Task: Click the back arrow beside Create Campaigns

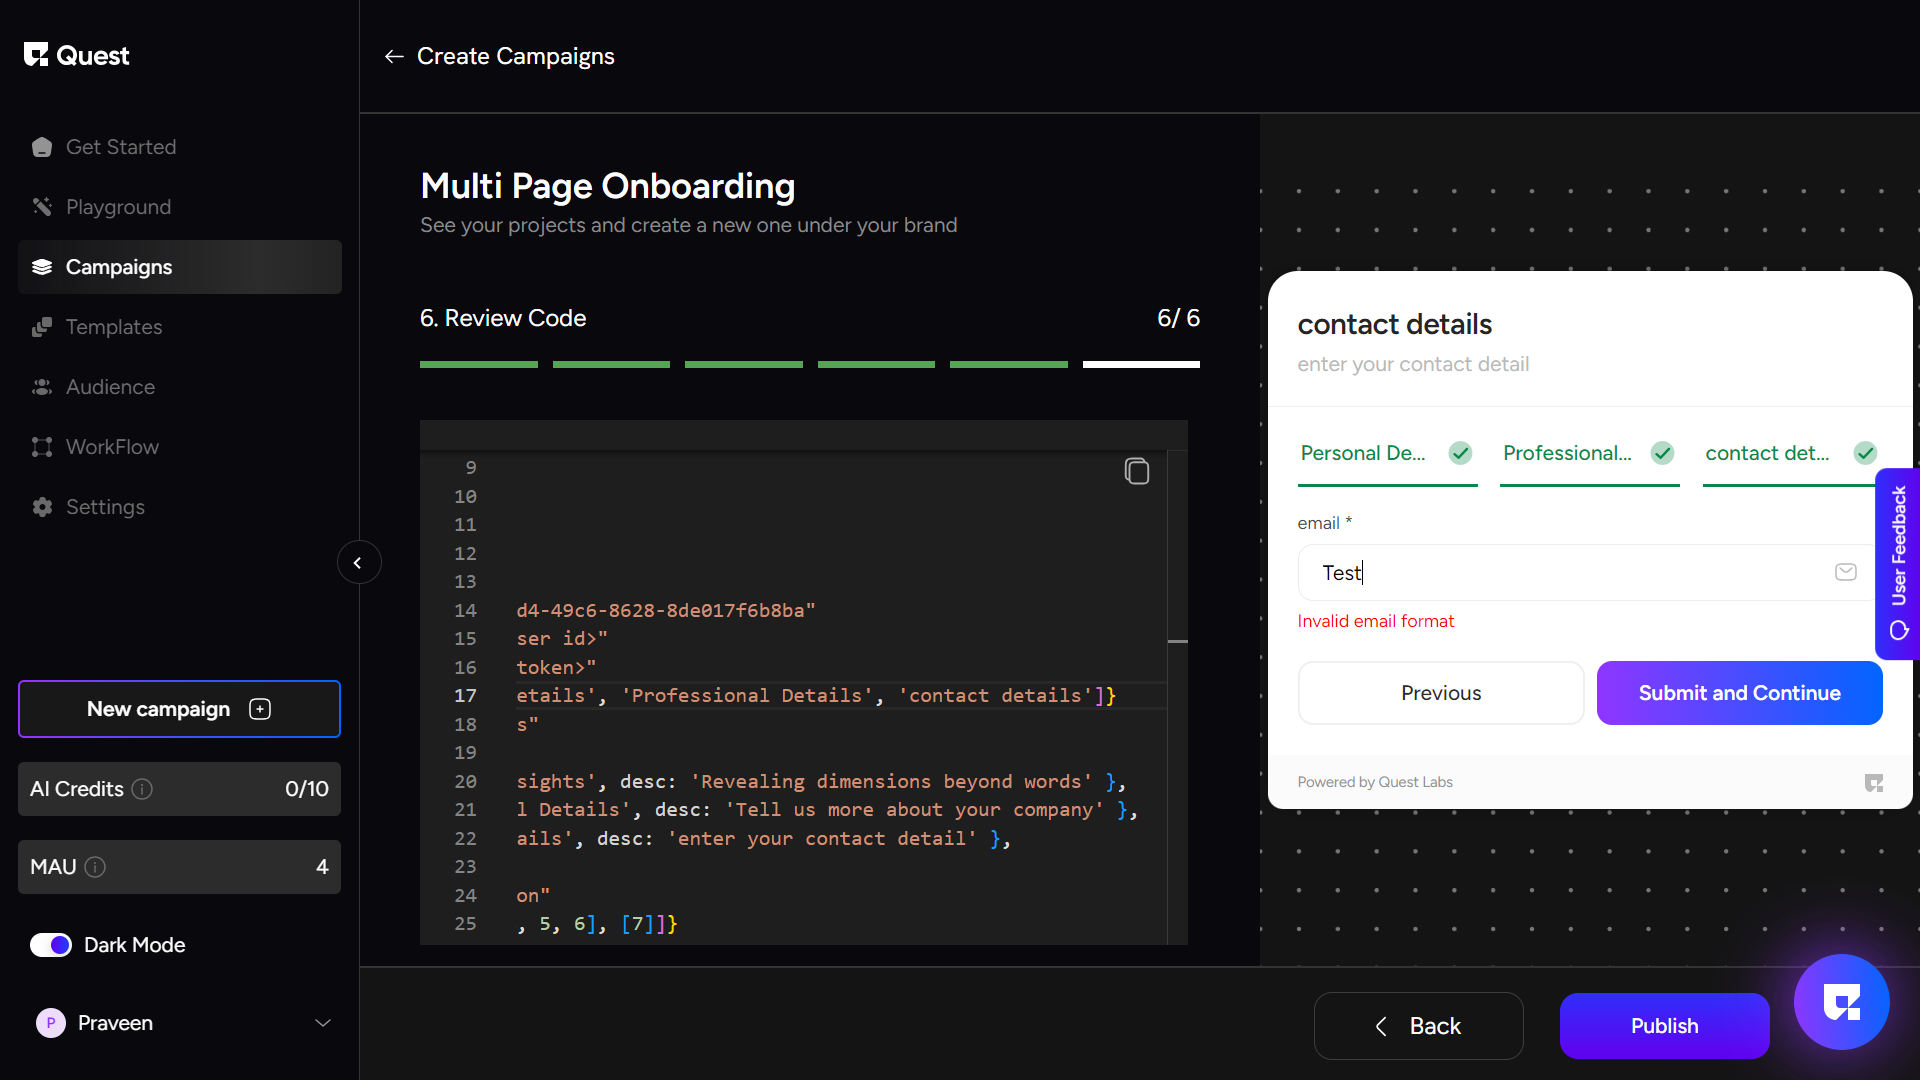Action: [x=394, y=57]
